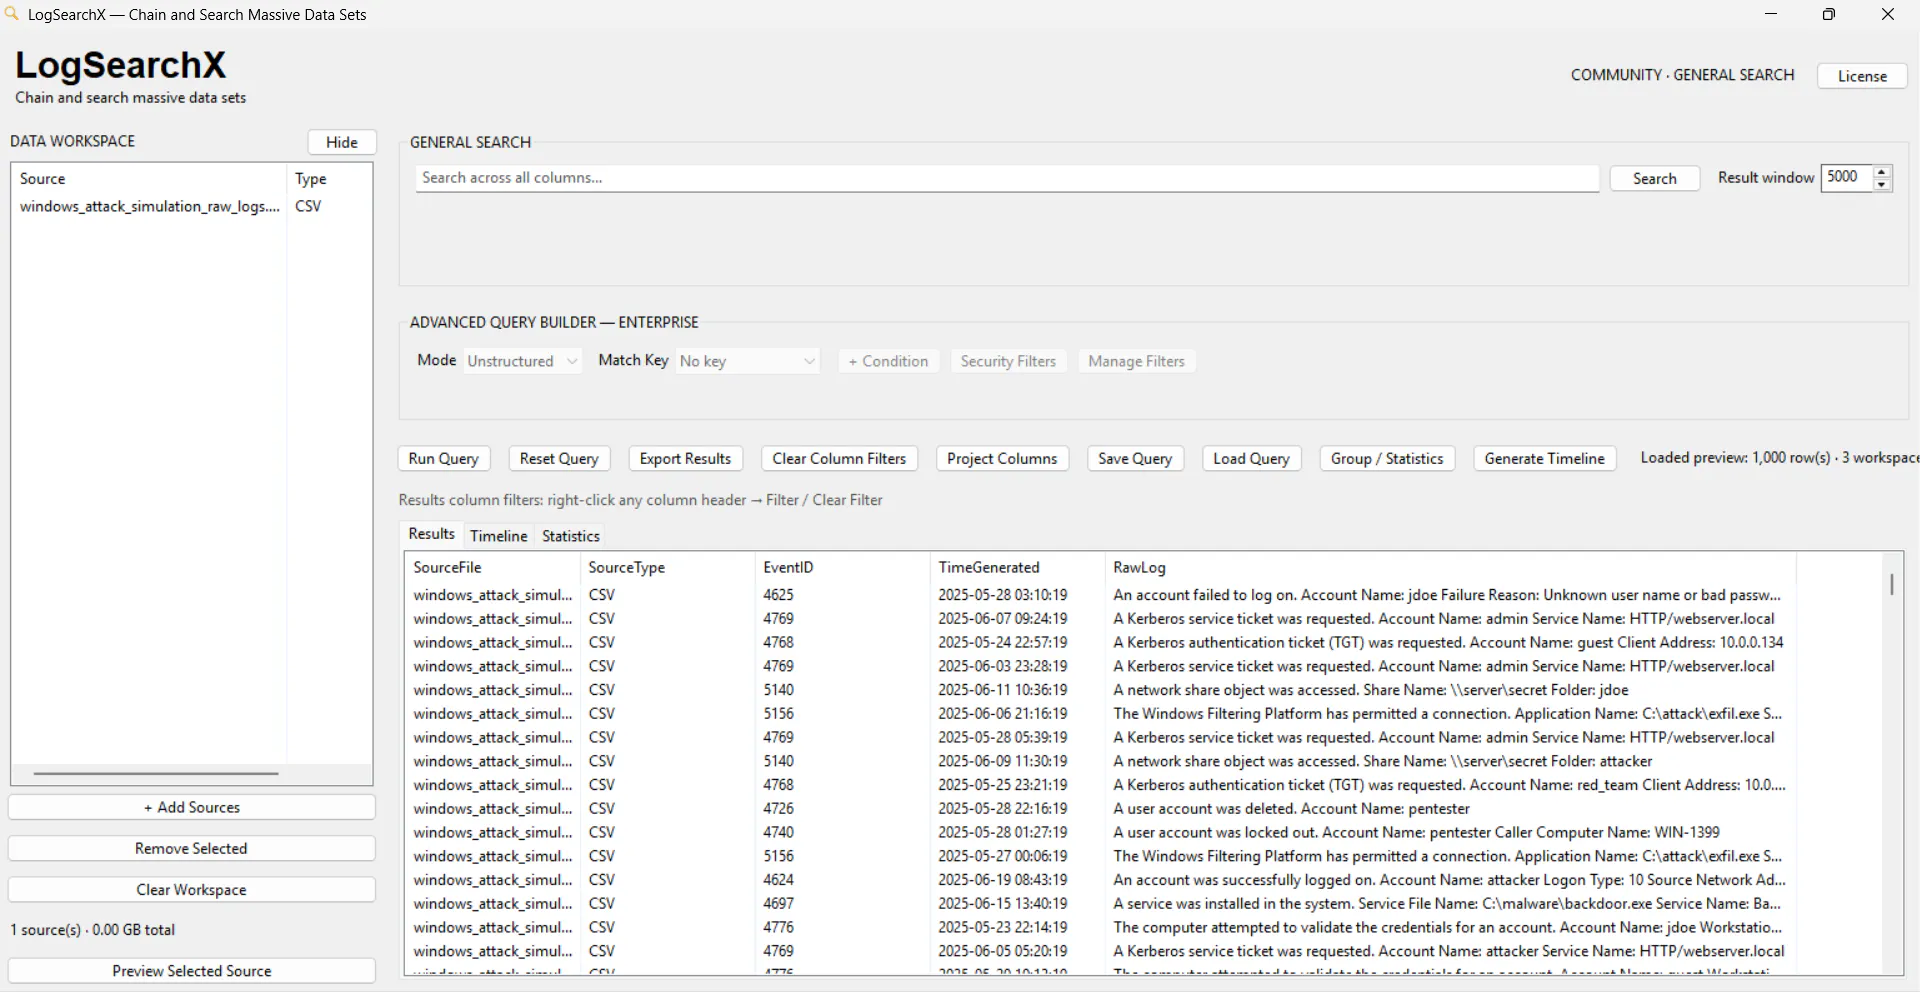
Task: Click Load Query
Action: [1251, 458]
